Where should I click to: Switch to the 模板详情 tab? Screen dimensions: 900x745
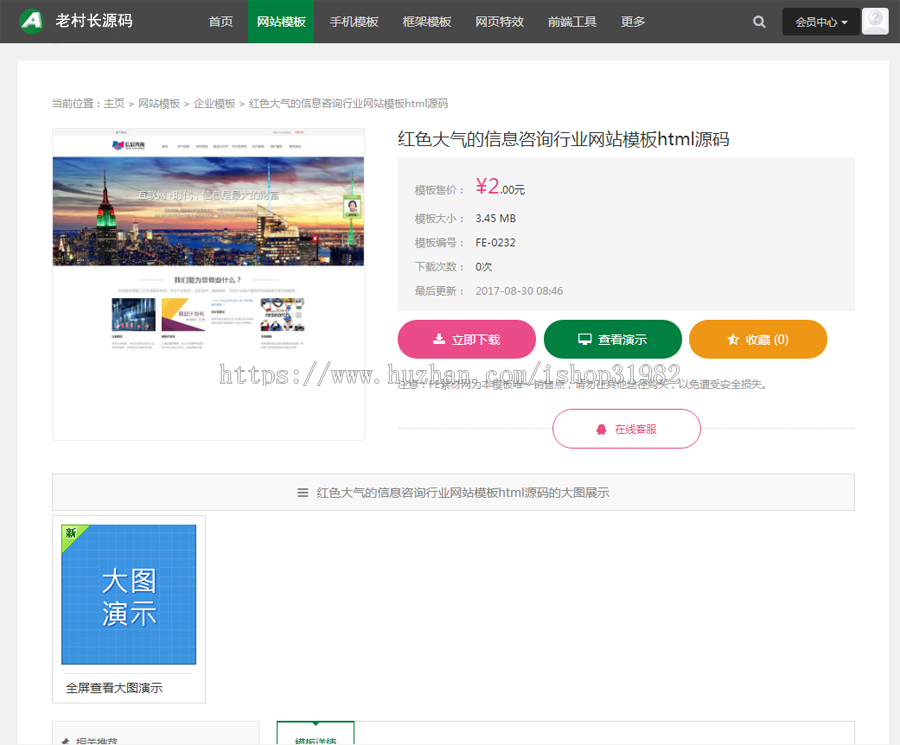[x=315, y=737]
